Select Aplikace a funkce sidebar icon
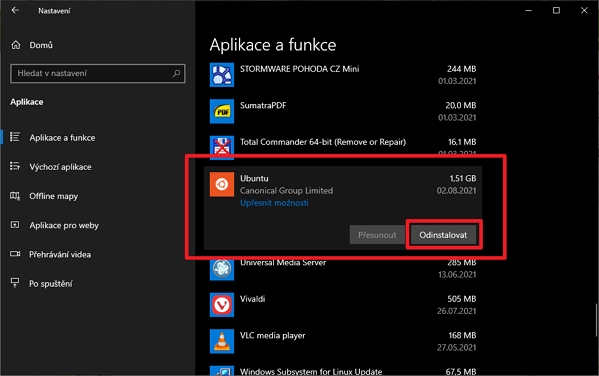 pyautogui.click(x=15, y=137)
